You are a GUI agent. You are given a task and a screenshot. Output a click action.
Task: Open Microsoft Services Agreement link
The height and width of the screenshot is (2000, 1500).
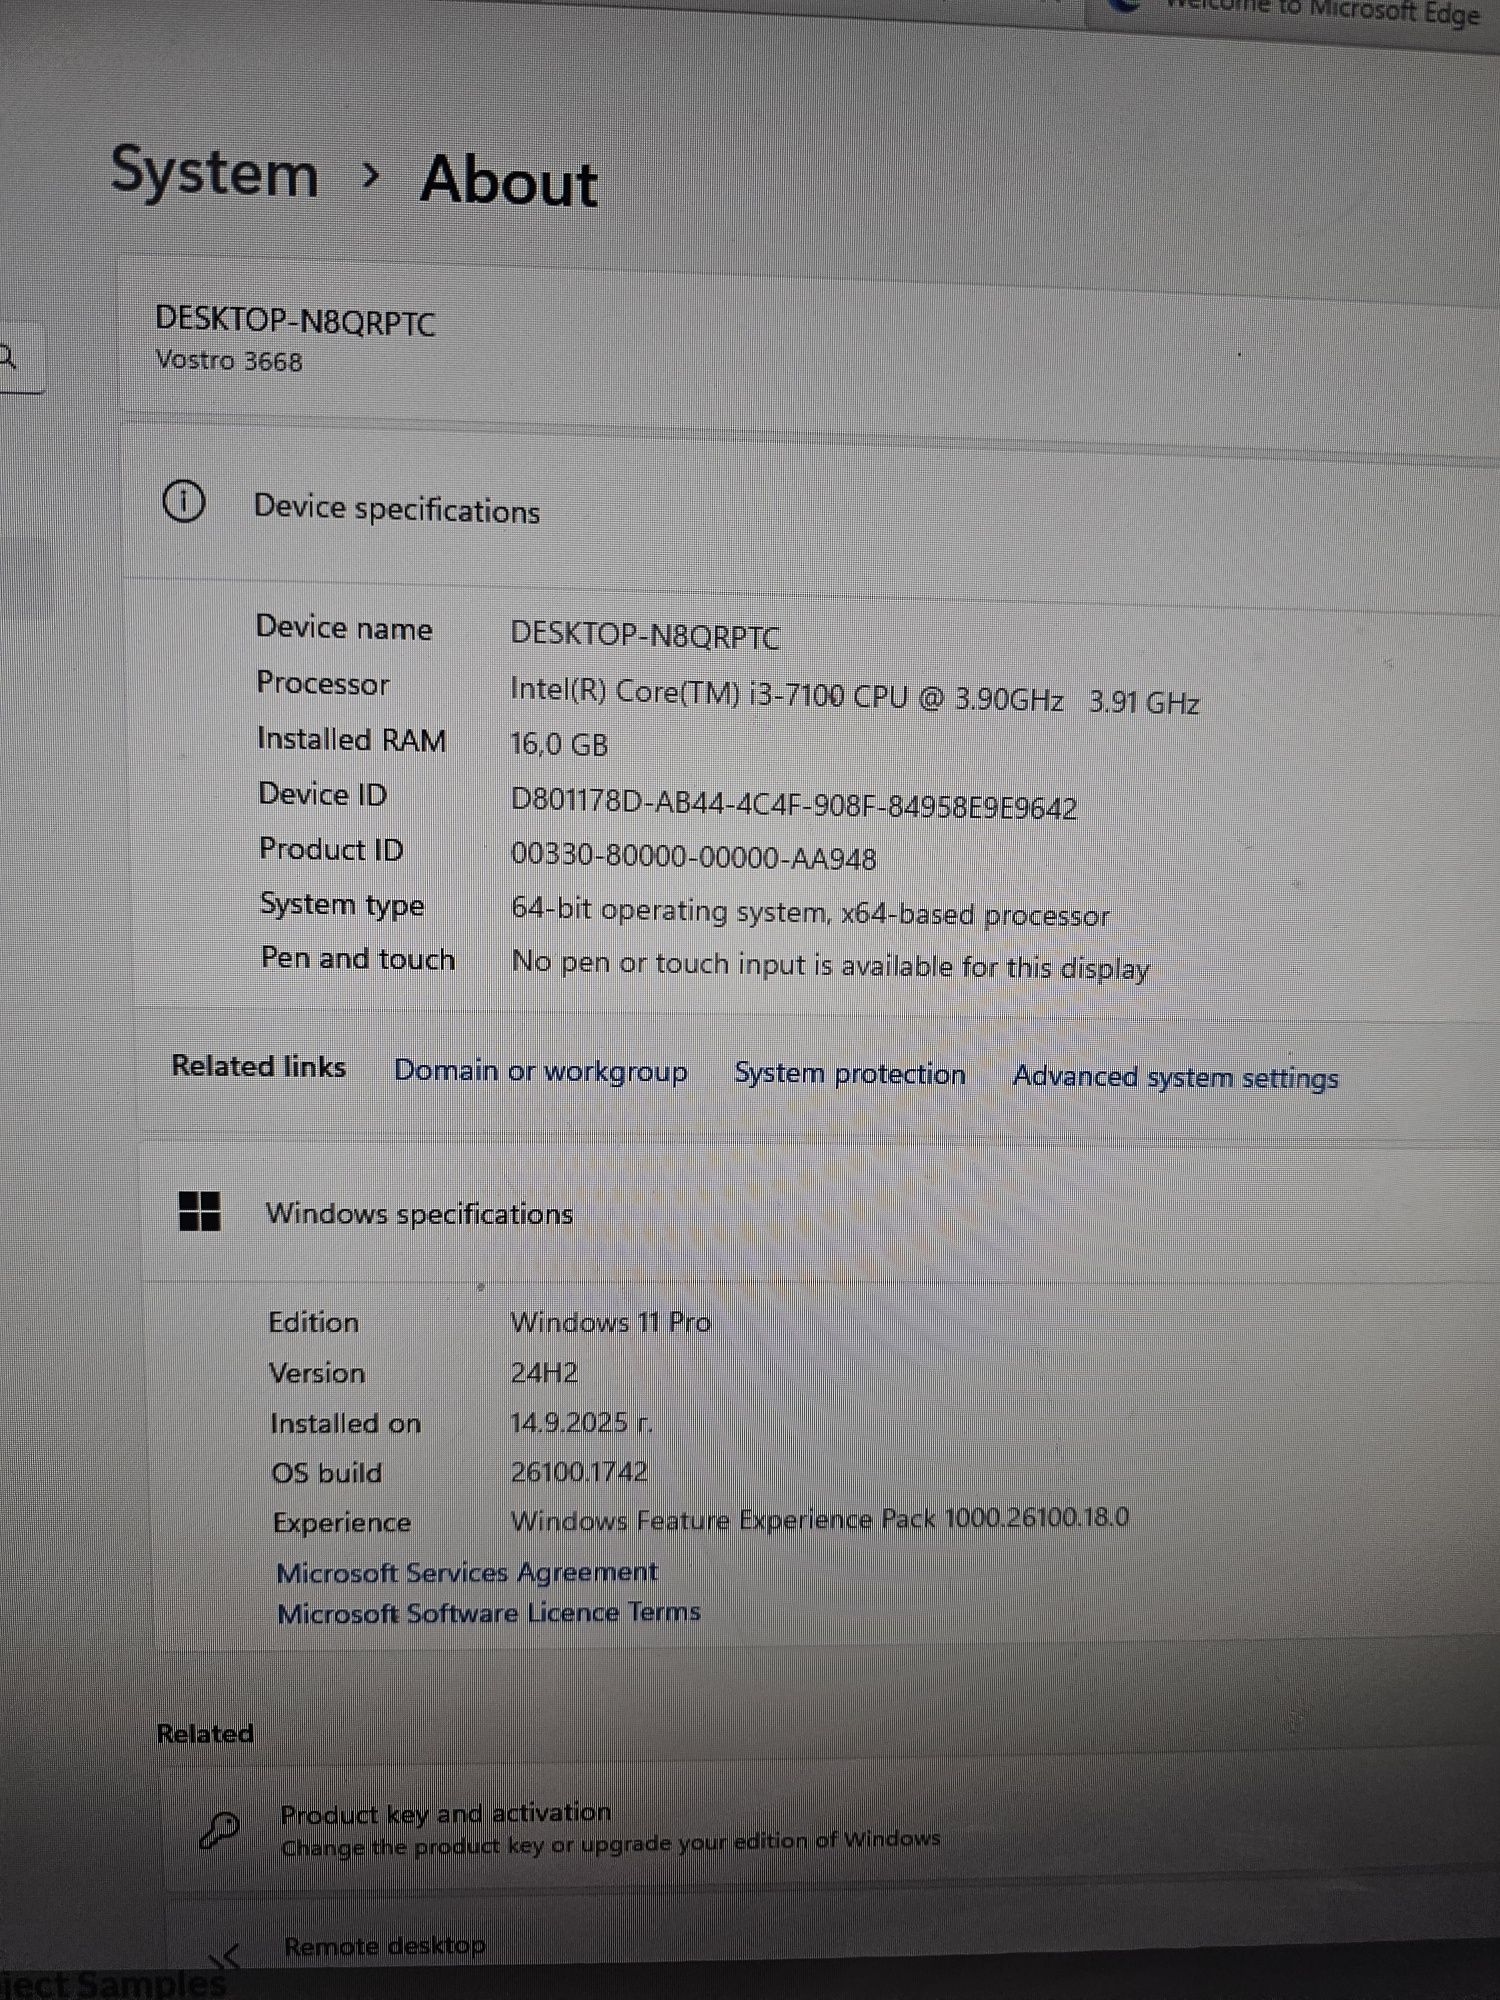point(467,1572)
